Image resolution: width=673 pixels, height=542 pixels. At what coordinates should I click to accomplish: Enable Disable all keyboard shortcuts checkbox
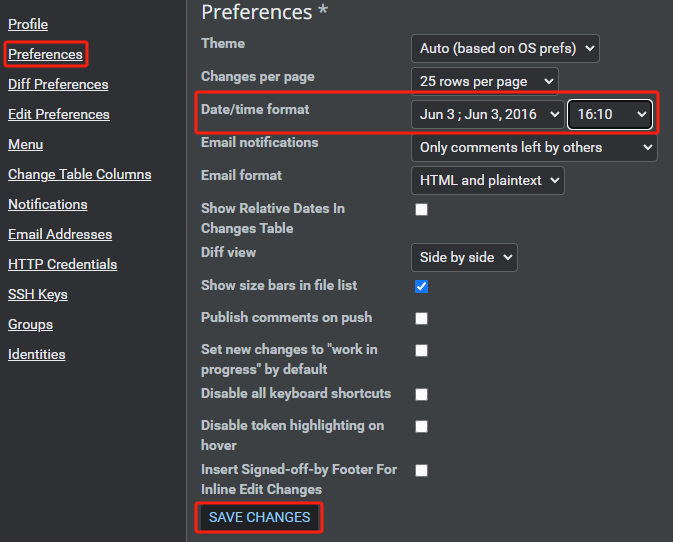point(422,394)
